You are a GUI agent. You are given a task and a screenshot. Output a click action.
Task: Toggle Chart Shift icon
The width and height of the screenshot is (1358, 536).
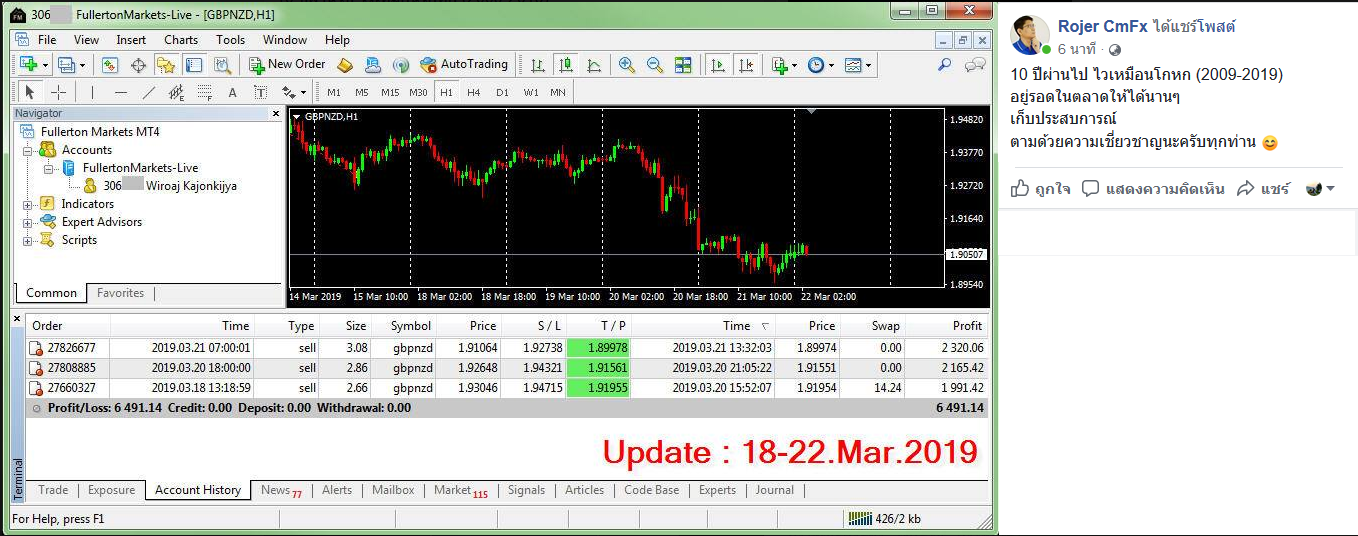pos(745,65)
